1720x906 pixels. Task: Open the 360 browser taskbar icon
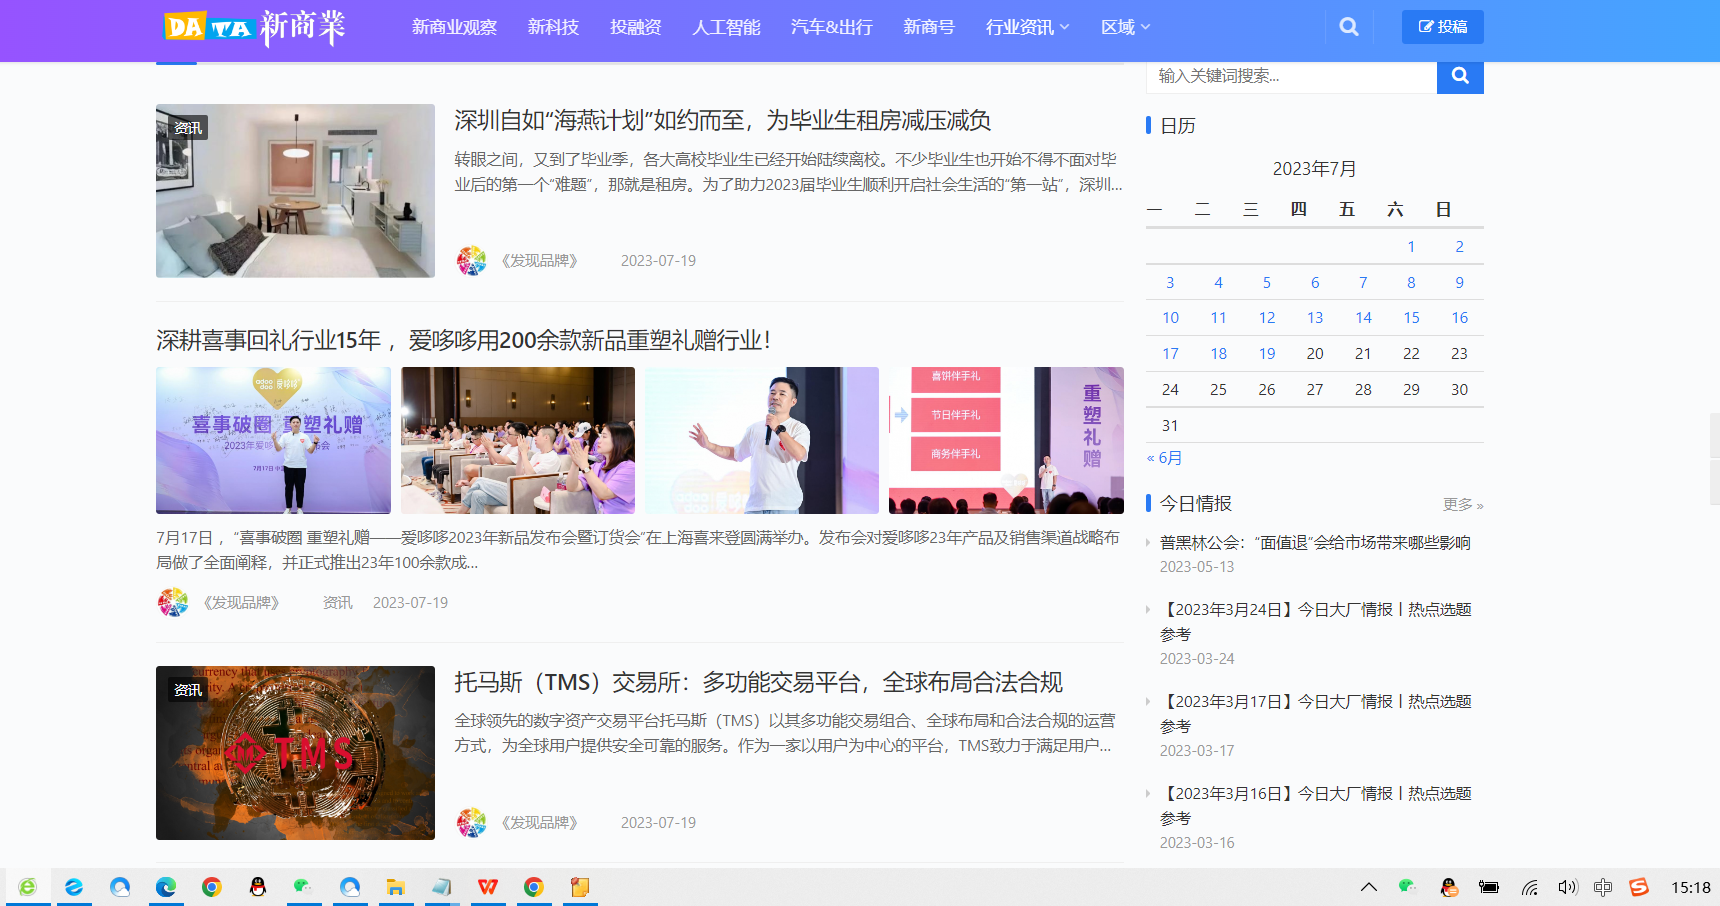[x=27, y=887]
